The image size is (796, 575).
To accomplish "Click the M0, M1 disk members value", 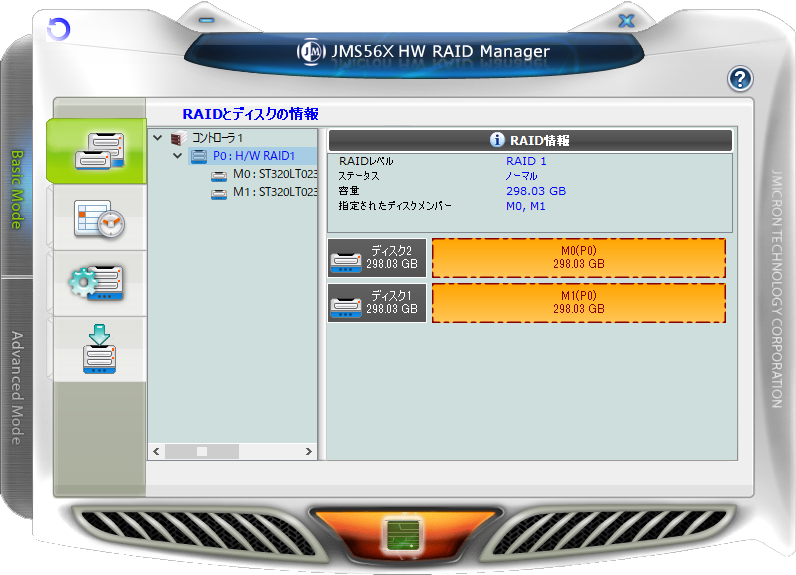I will click(x=526, y=206).
